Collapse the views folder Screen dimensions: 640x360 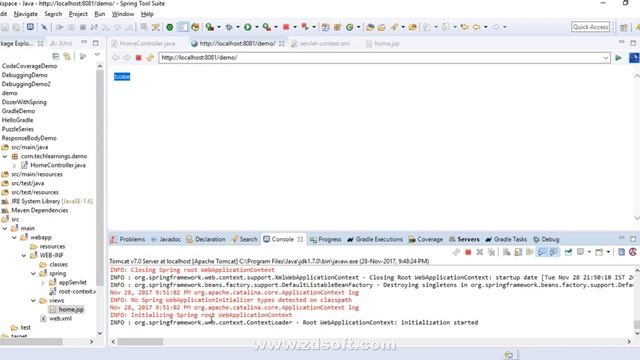coord(33,301)
